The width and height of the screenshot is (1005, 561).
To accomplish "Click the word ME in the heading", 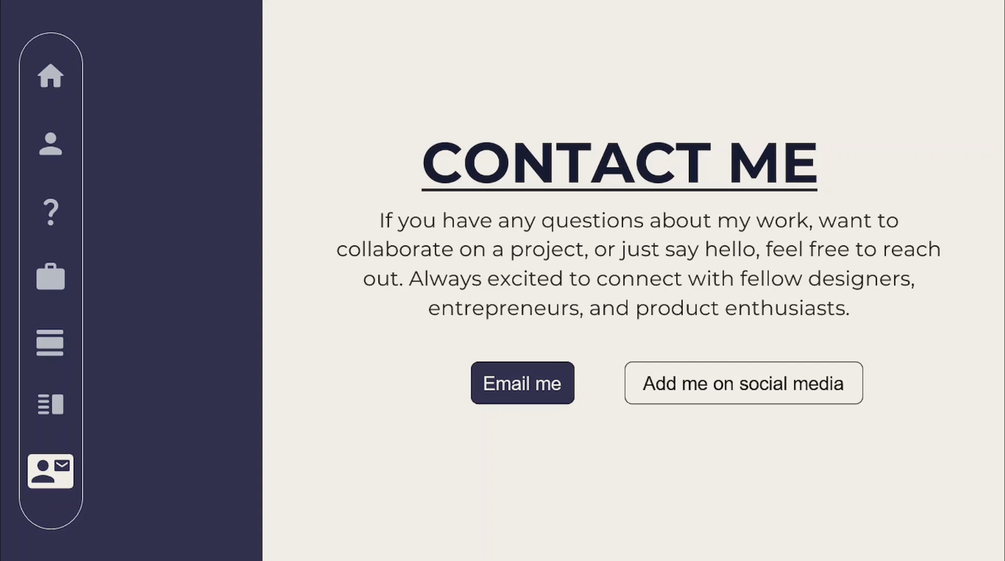I will pos(772,163).
